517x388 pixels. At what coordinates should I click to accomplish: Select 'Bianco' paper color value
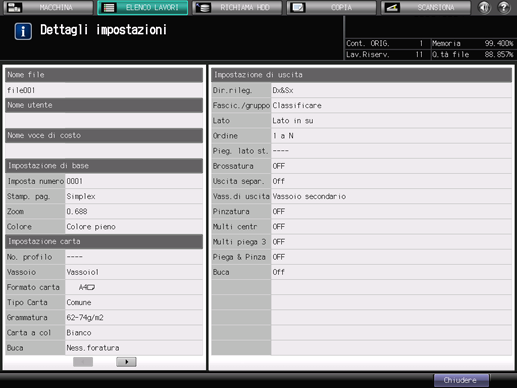click(79, 333)
